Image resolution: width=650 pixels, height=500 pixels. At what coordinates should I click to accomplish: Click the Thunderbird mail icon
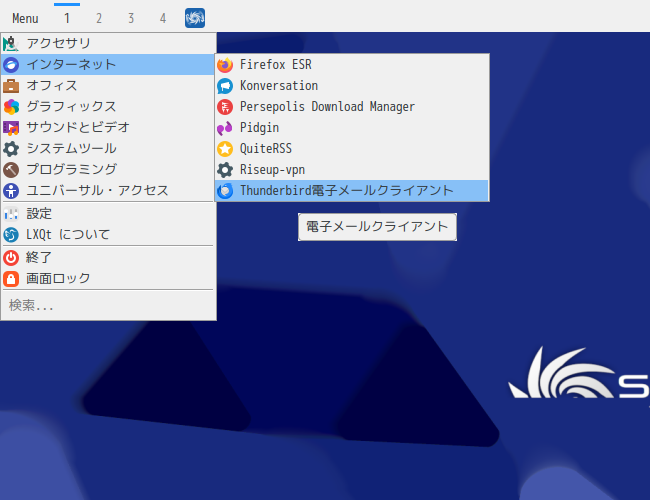[225, 191]
